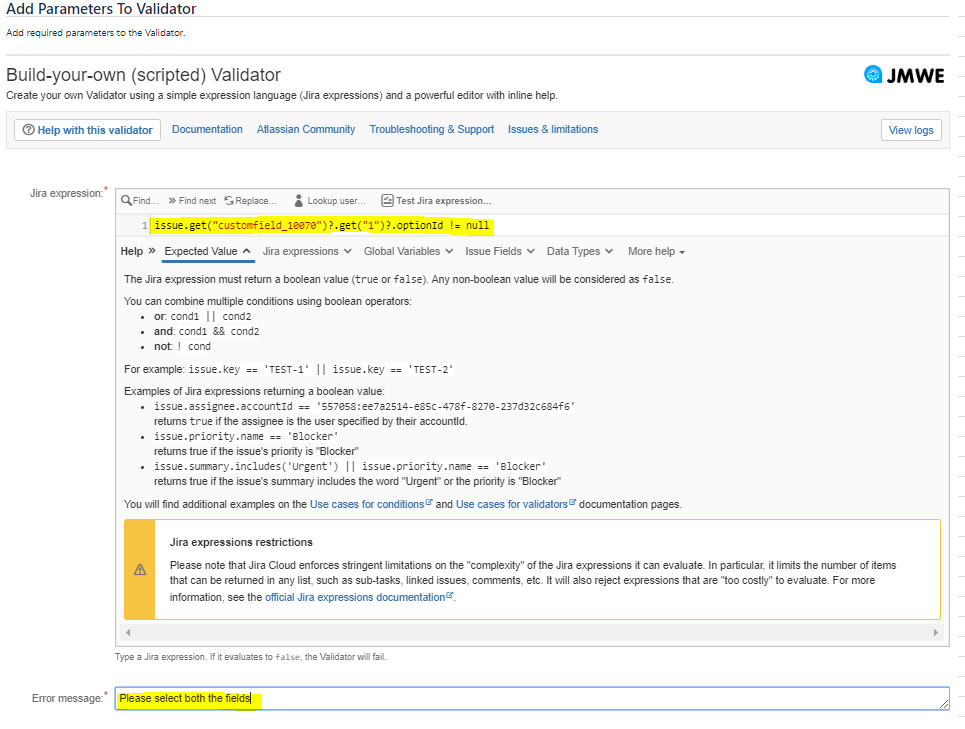Image resolution: width=965 pixels, height=729 pixels.
Task: Open the Find search tool
Action: point(140,201)
